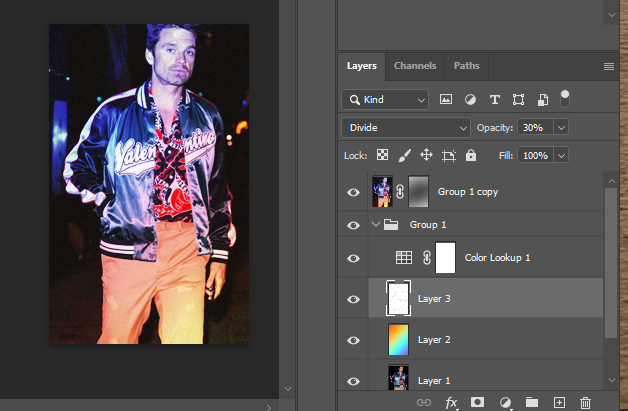Click layers panel vertical scrollbar thumb
The height and width of the screenshot is (411, 628).
[x=612, y=263]
